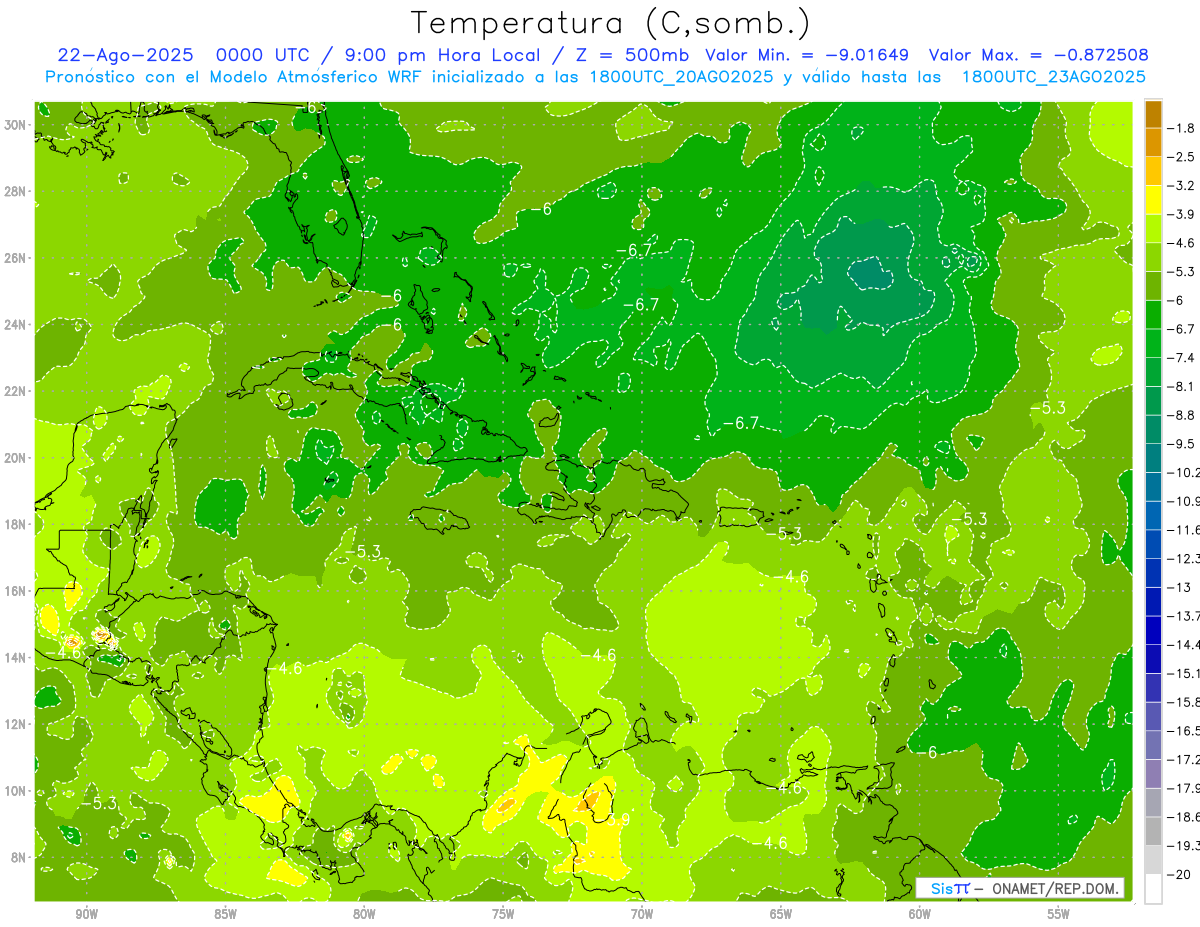
Task: Pick the yellow swatch between -3.2 and -3.9
Action: coord(1153,200)
